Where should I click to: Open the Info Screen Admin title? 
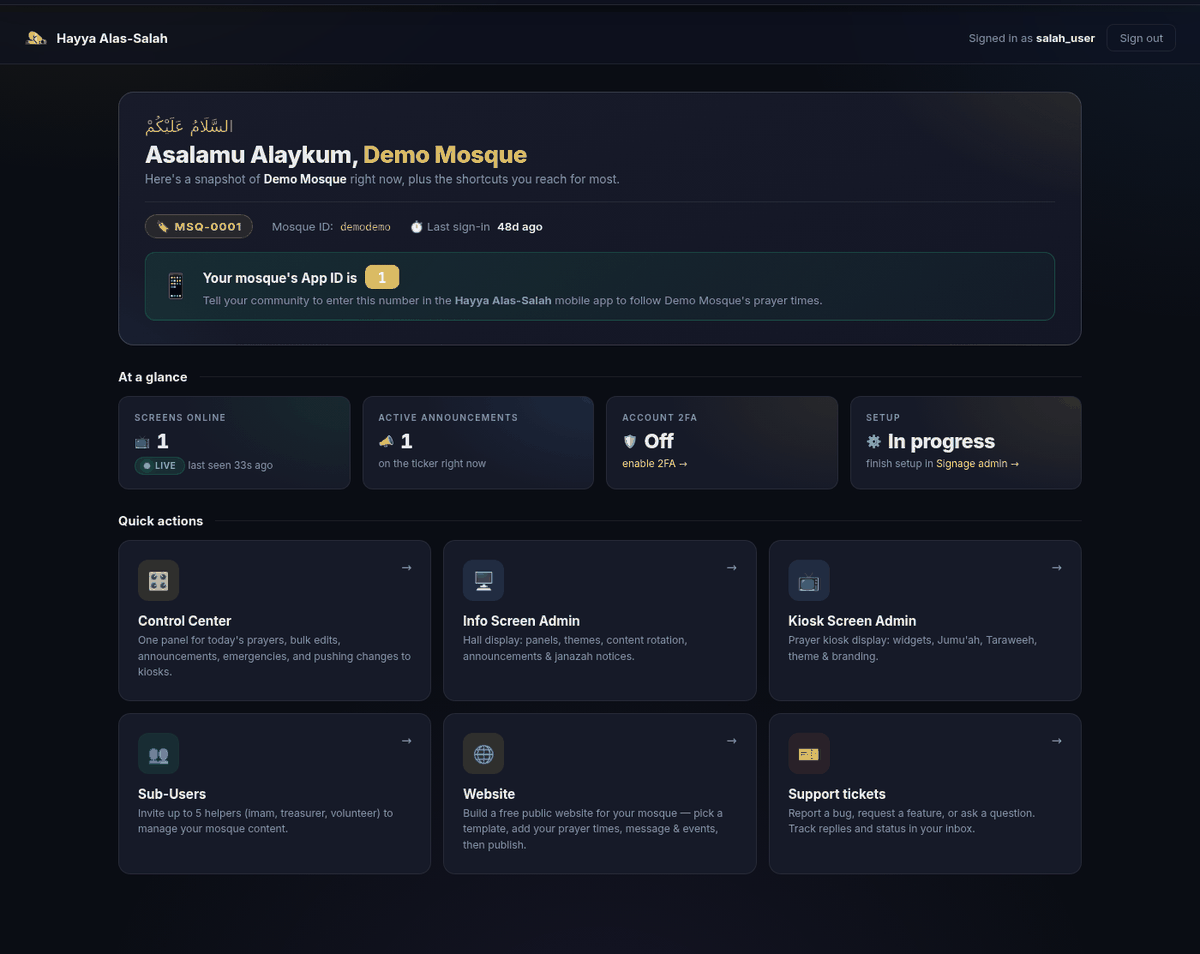(521, 621)
